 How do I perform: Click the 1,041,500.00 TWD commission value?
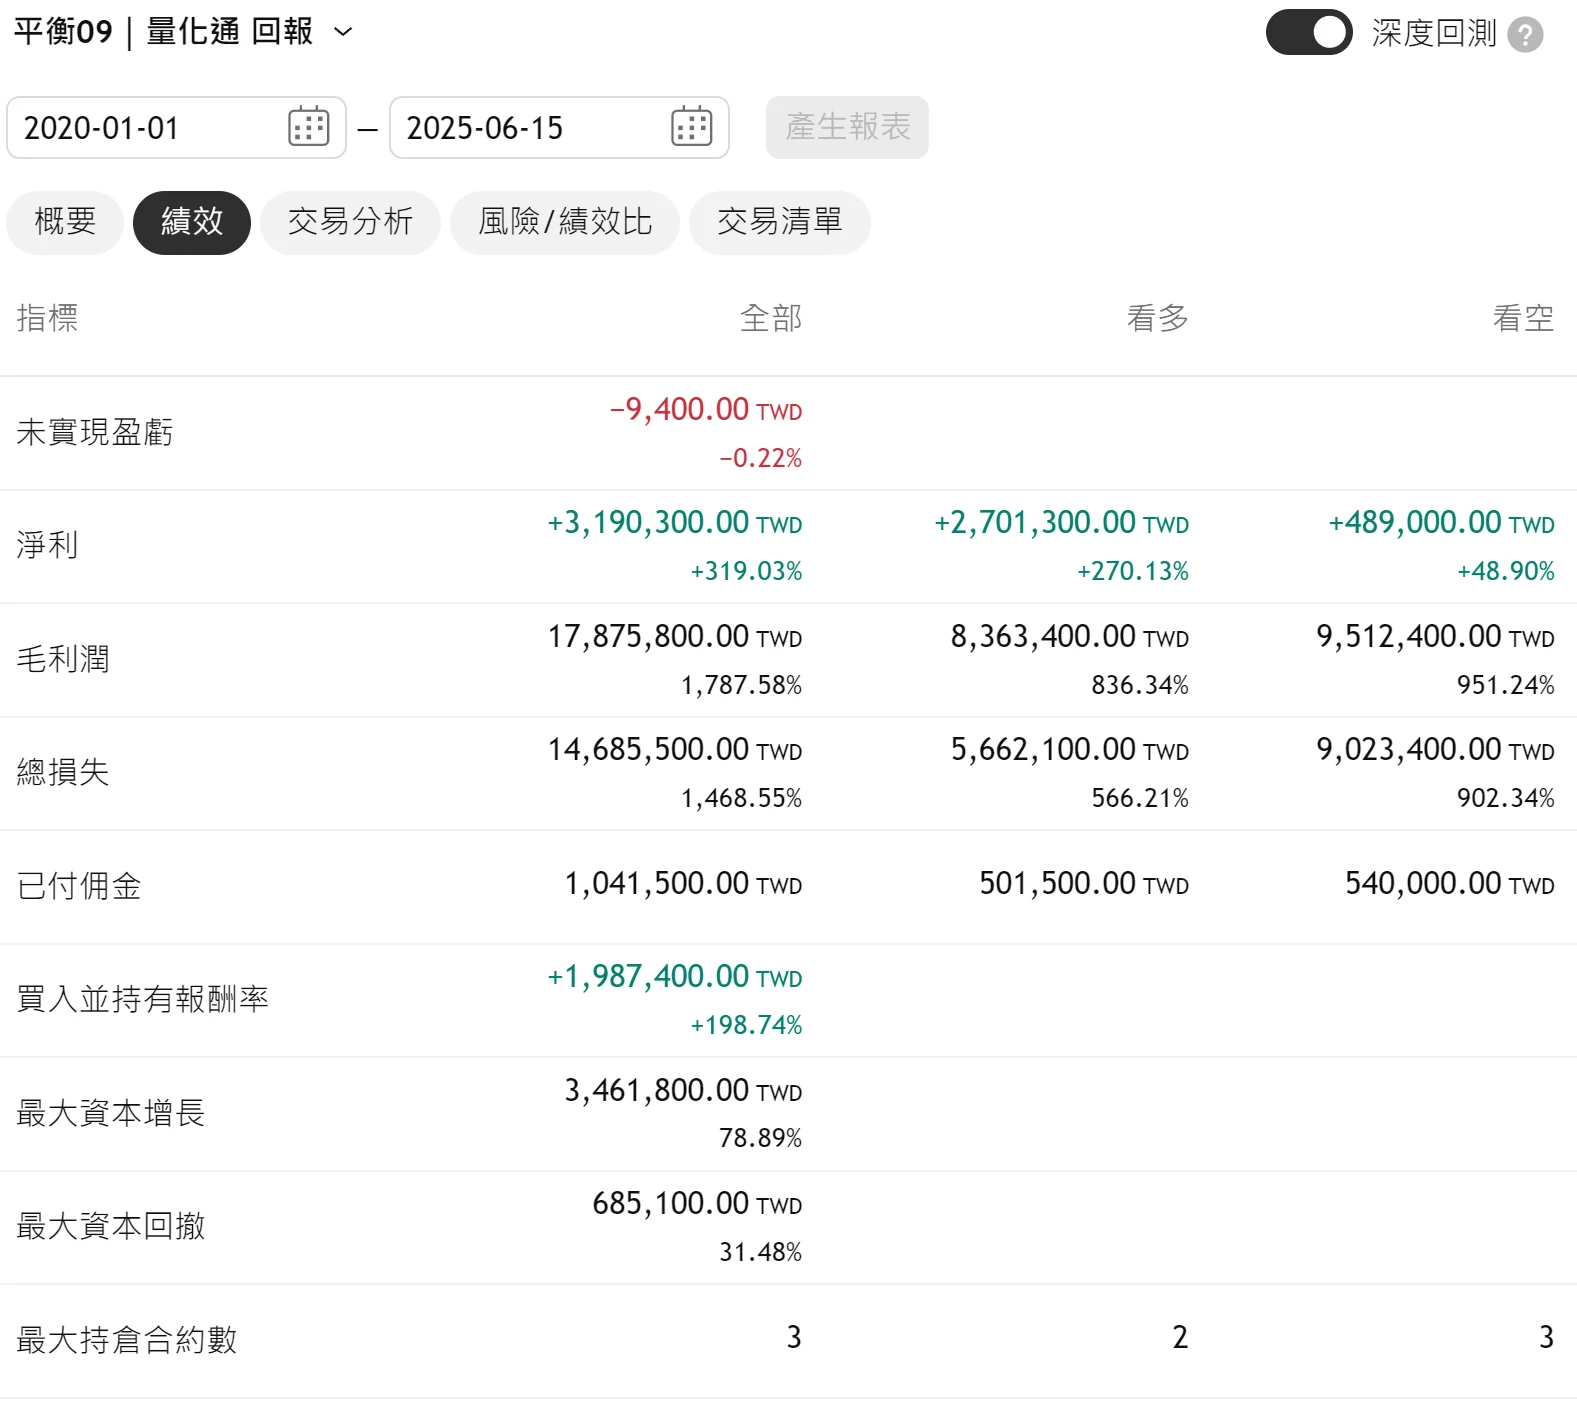pyautogui.click(x=684, y=883)
